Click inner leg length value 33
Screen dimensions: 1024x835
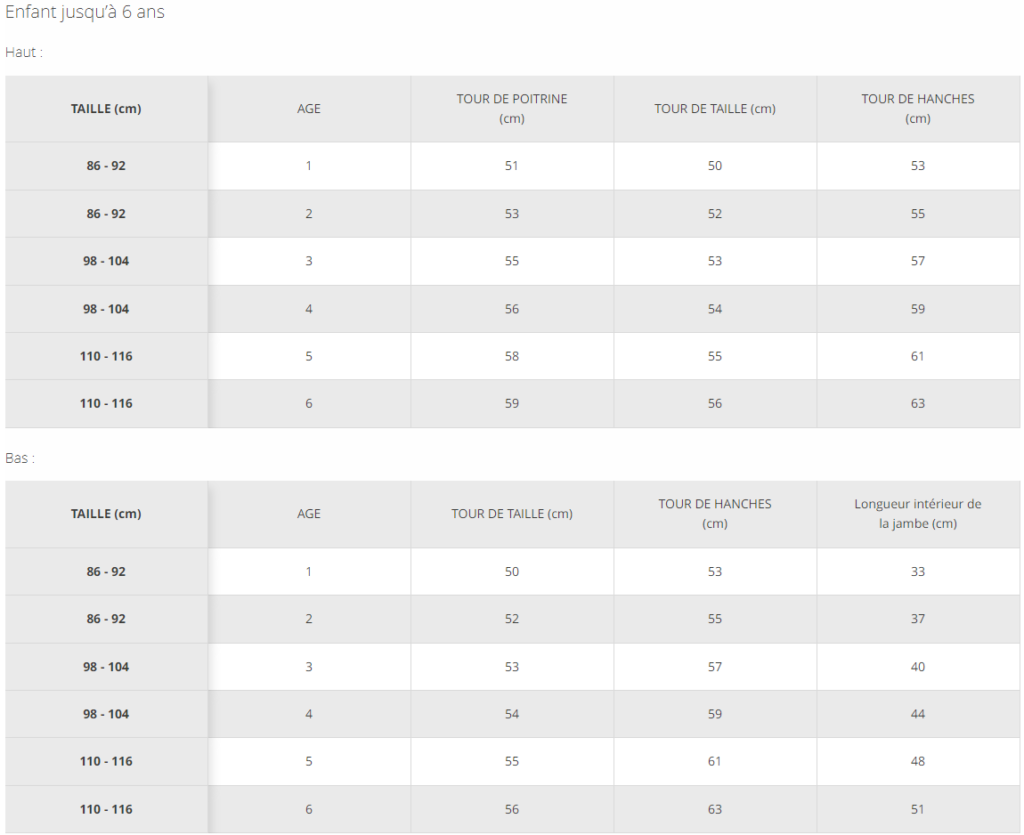[x=918, y=572]
